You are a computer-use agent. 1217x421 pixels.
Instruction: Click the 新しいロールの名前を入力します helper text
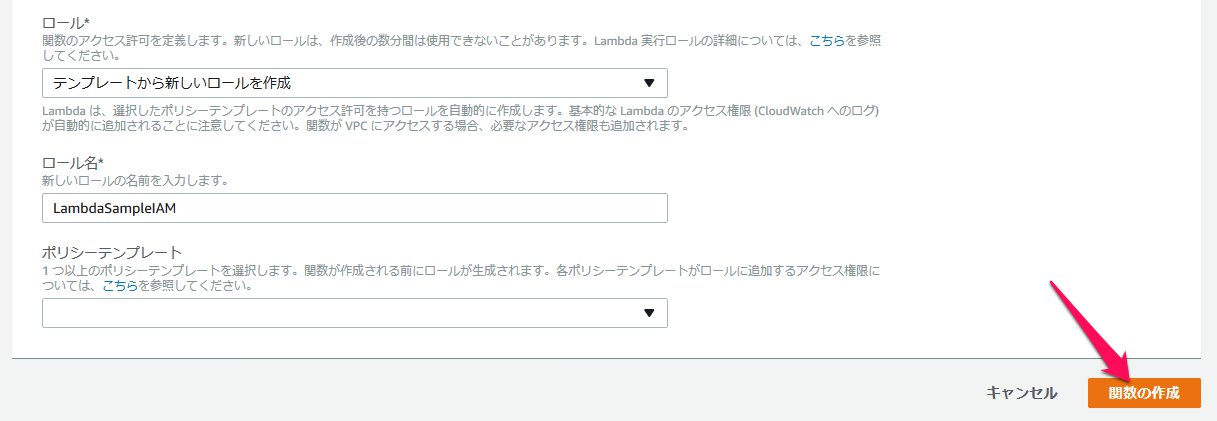coord(135,180)
